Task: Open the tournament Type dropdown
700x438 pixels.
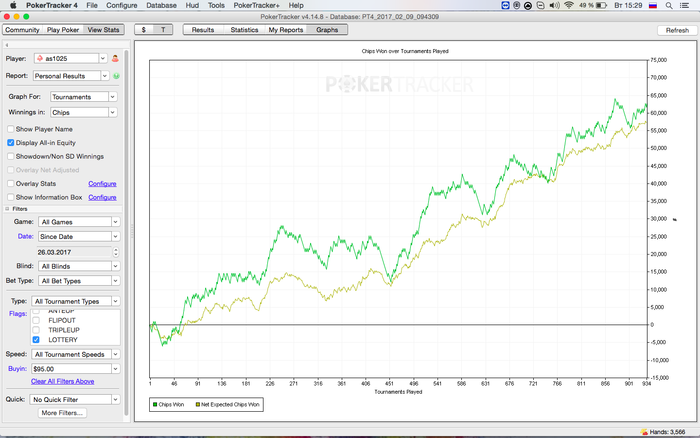Action: (115, 301)
